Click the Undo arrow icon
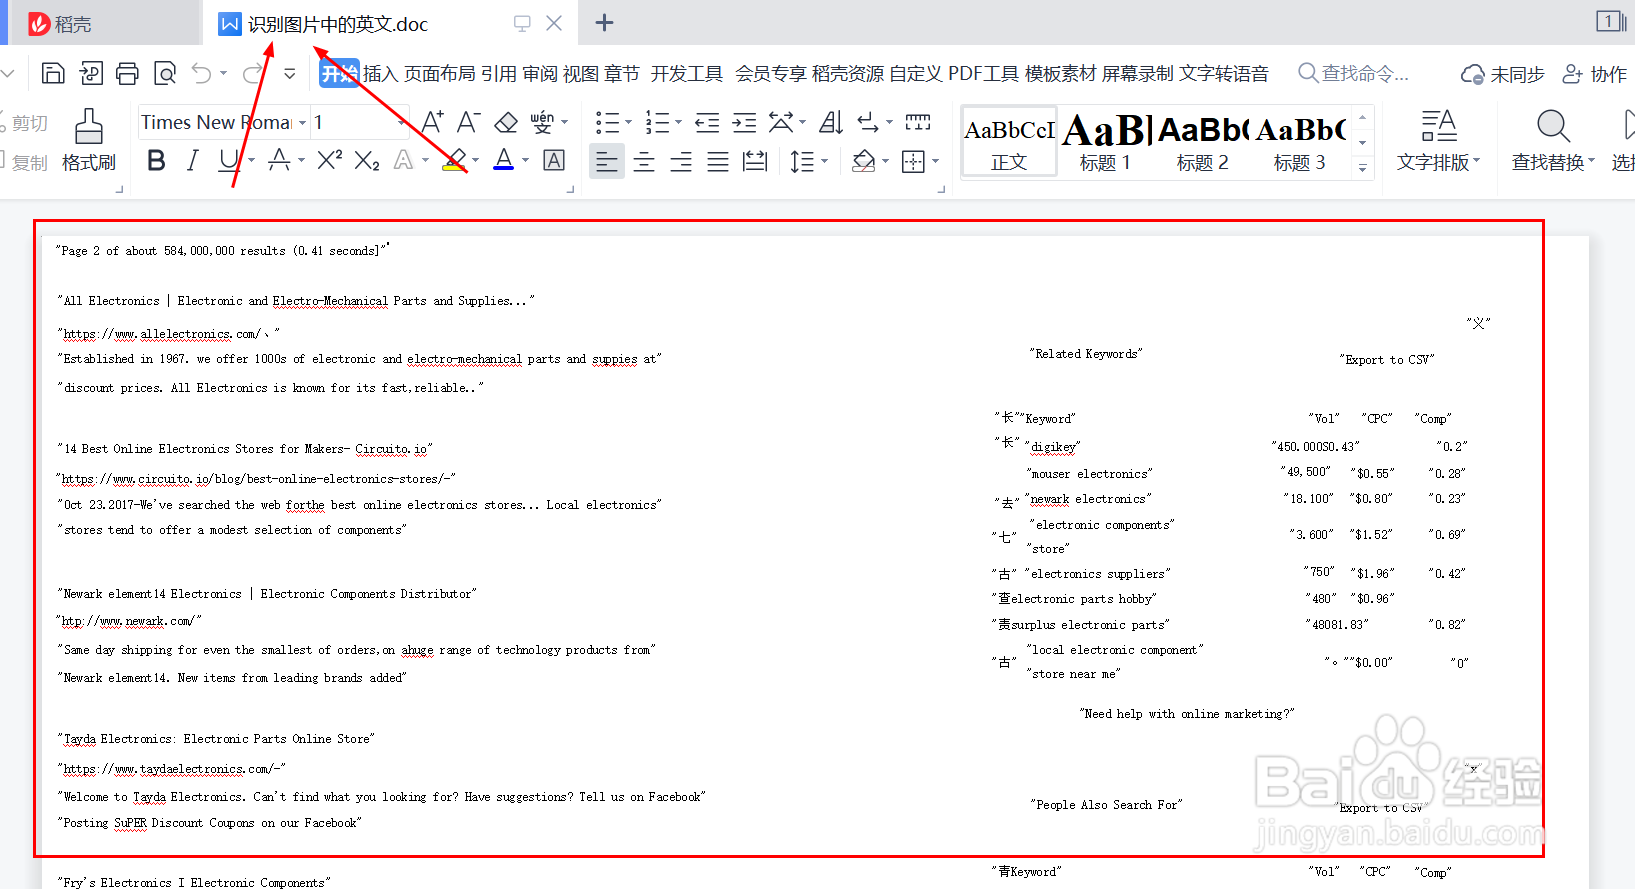Screen dimensions: 1635x889 click(201, 73)
